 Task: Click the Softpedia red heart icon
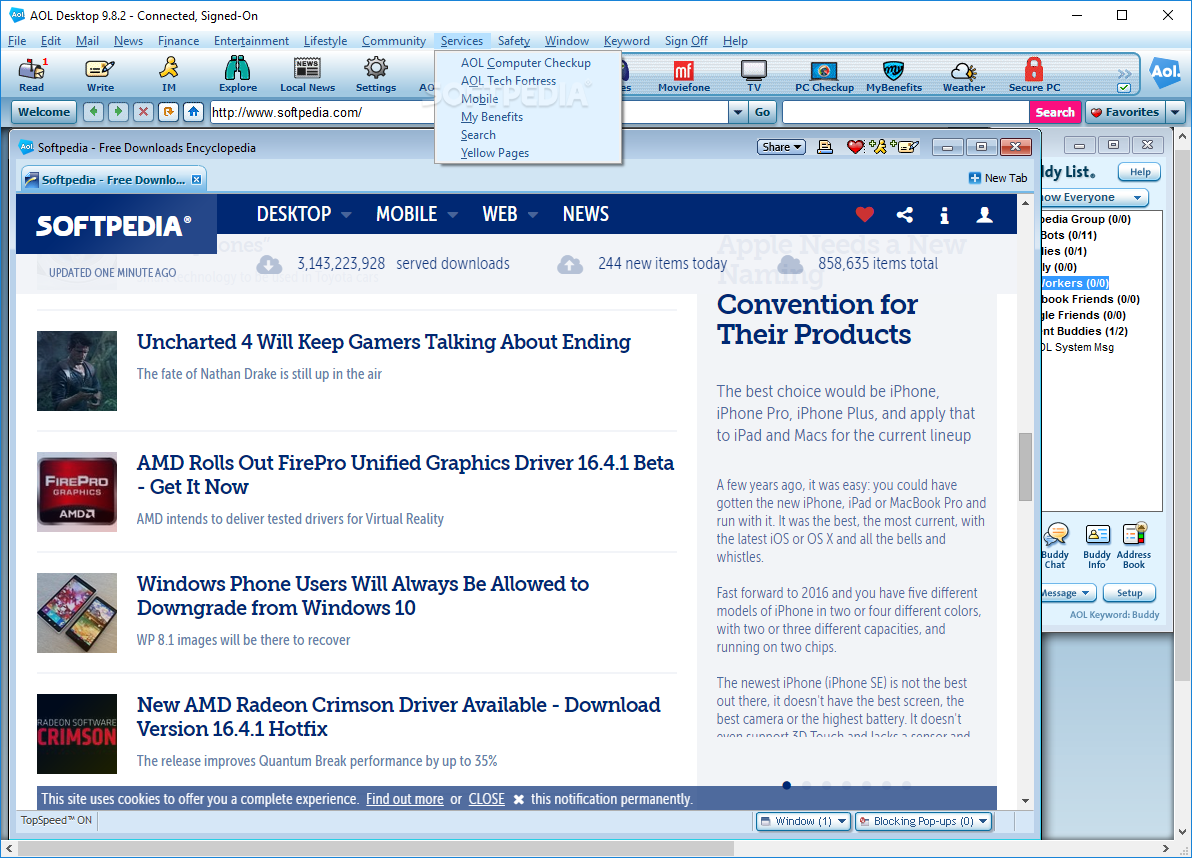tap(864, 215)
